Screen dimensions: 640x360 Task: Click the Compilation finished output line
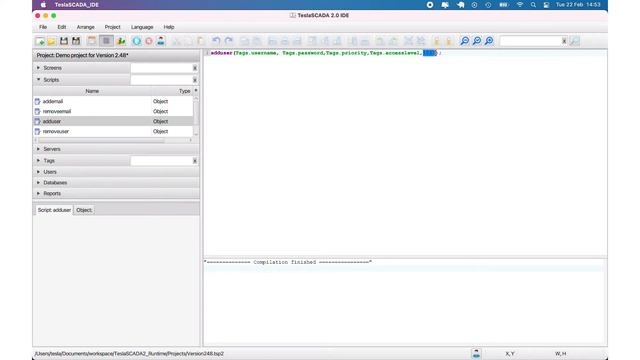288,262
